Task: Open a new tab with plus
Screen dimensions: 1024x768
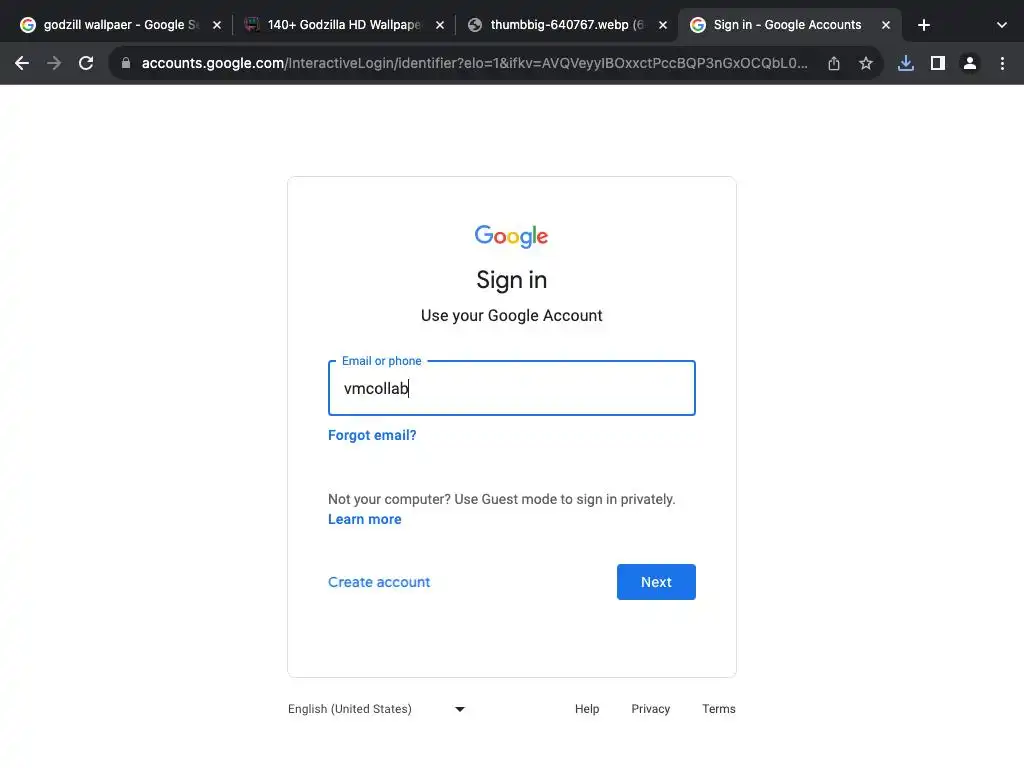Action: 924,25
